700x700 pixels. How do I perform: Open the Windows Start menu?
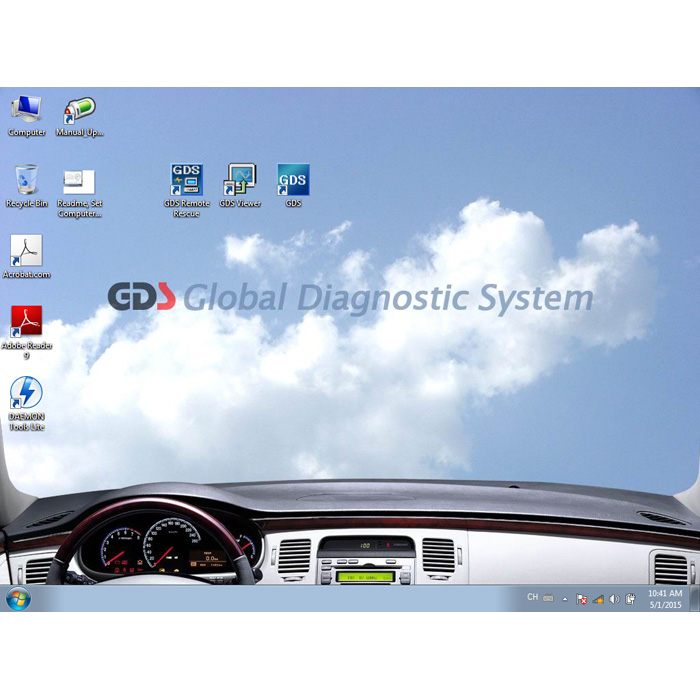click(x=19, y=599)
